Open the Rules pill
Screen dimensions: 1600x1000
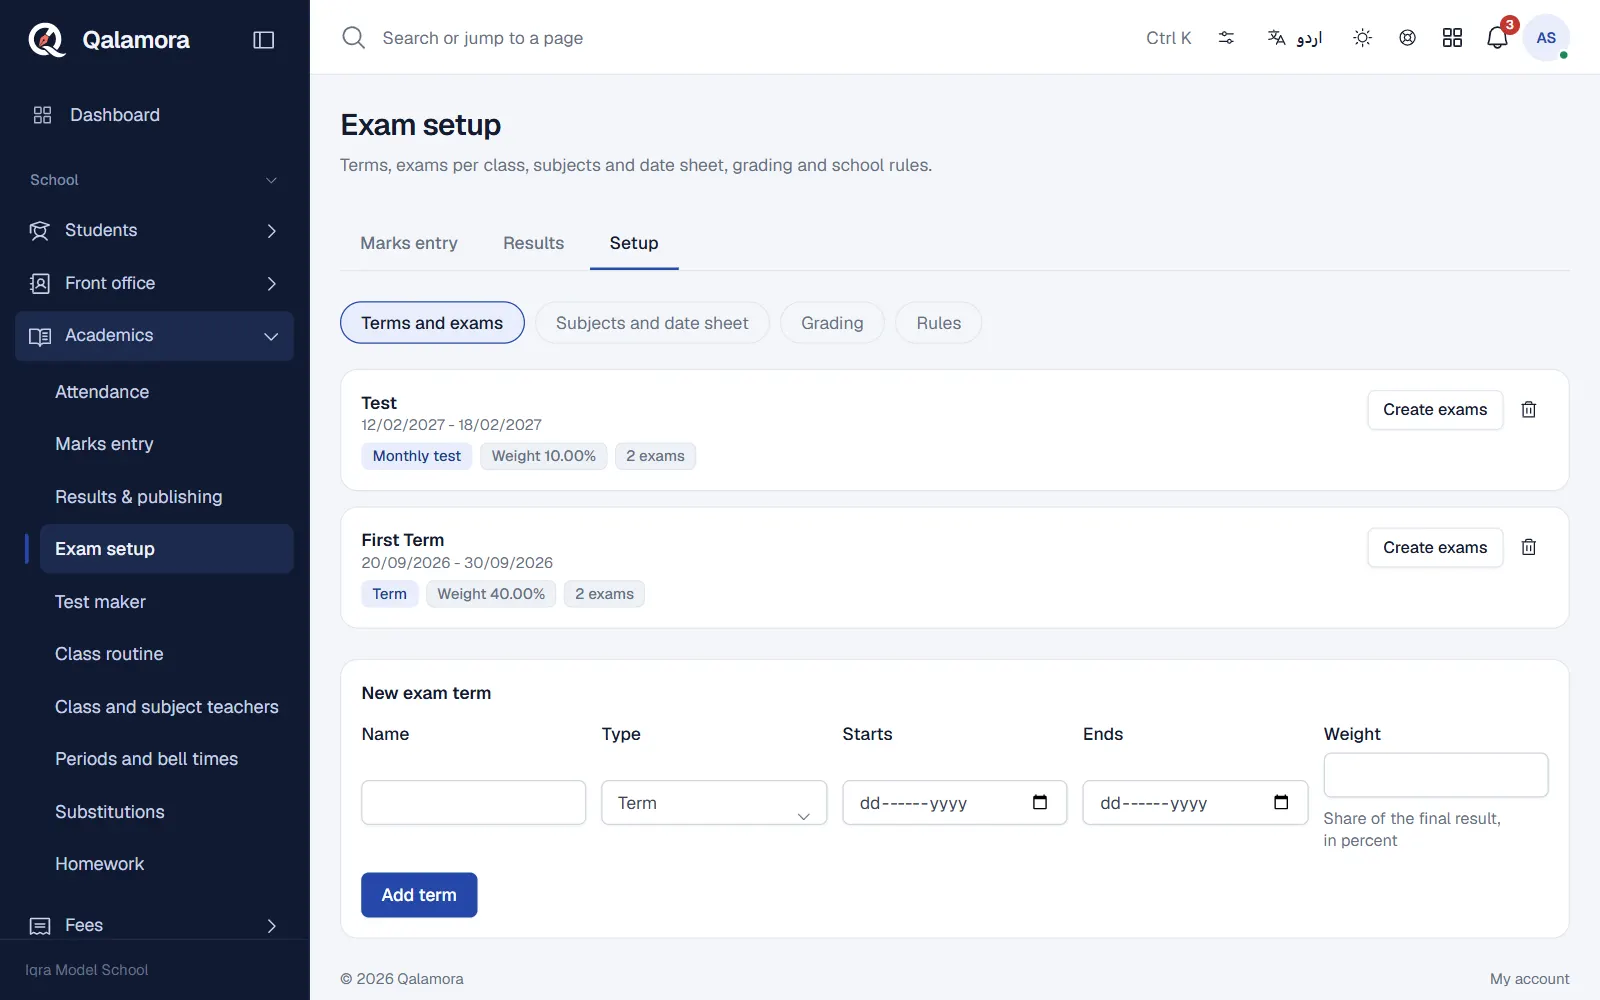939,323
